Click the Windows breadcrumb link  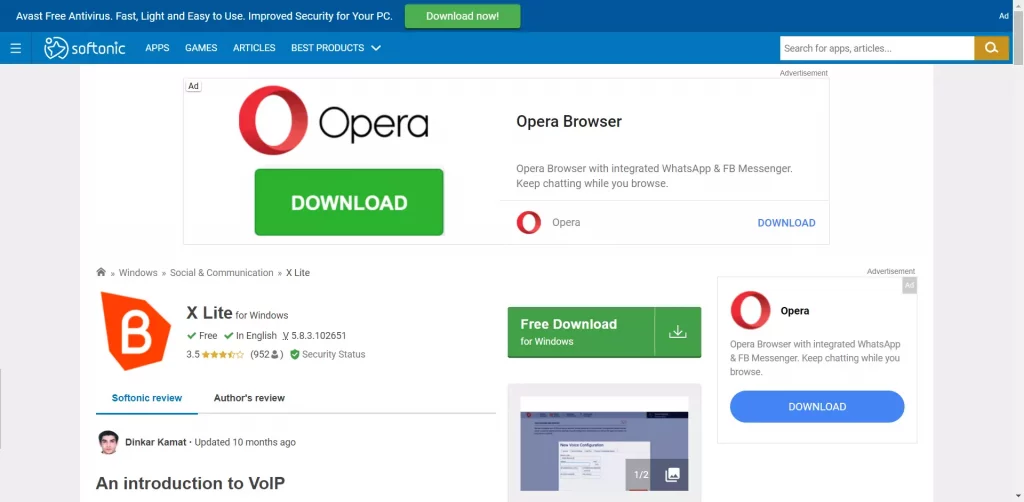138,273
